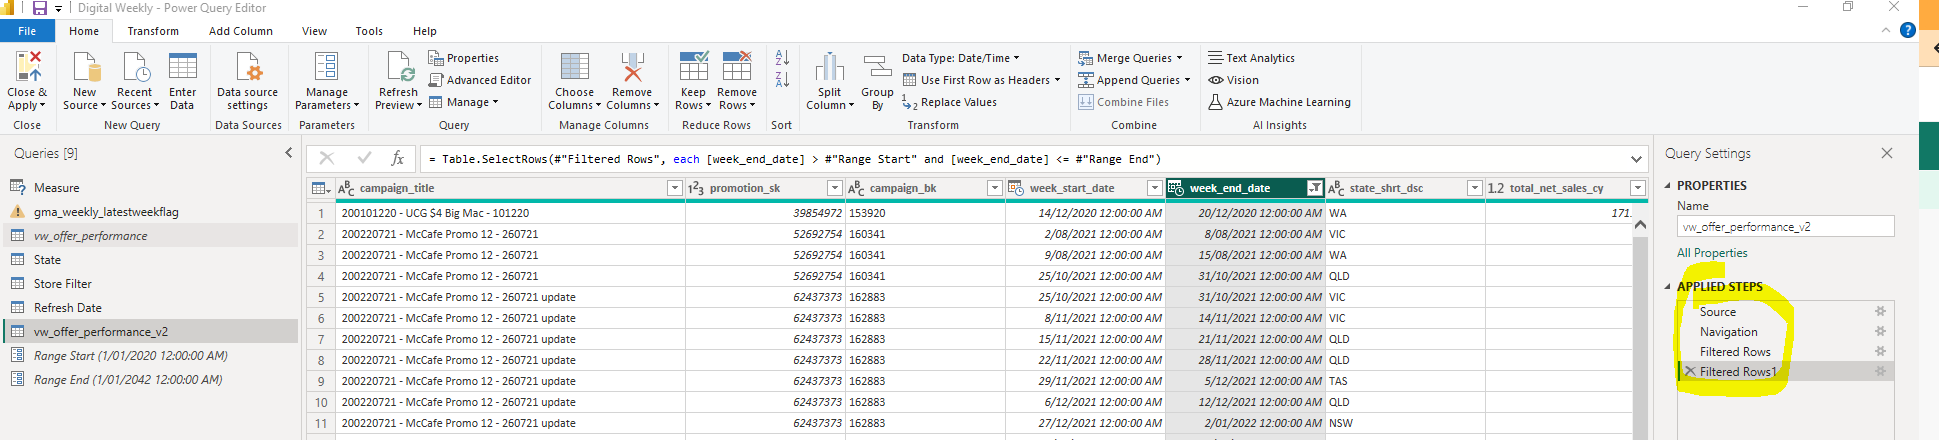The image size is (1939, 440).
Task: Open the Help question mark icon
Action: [x=1908, y=30]
